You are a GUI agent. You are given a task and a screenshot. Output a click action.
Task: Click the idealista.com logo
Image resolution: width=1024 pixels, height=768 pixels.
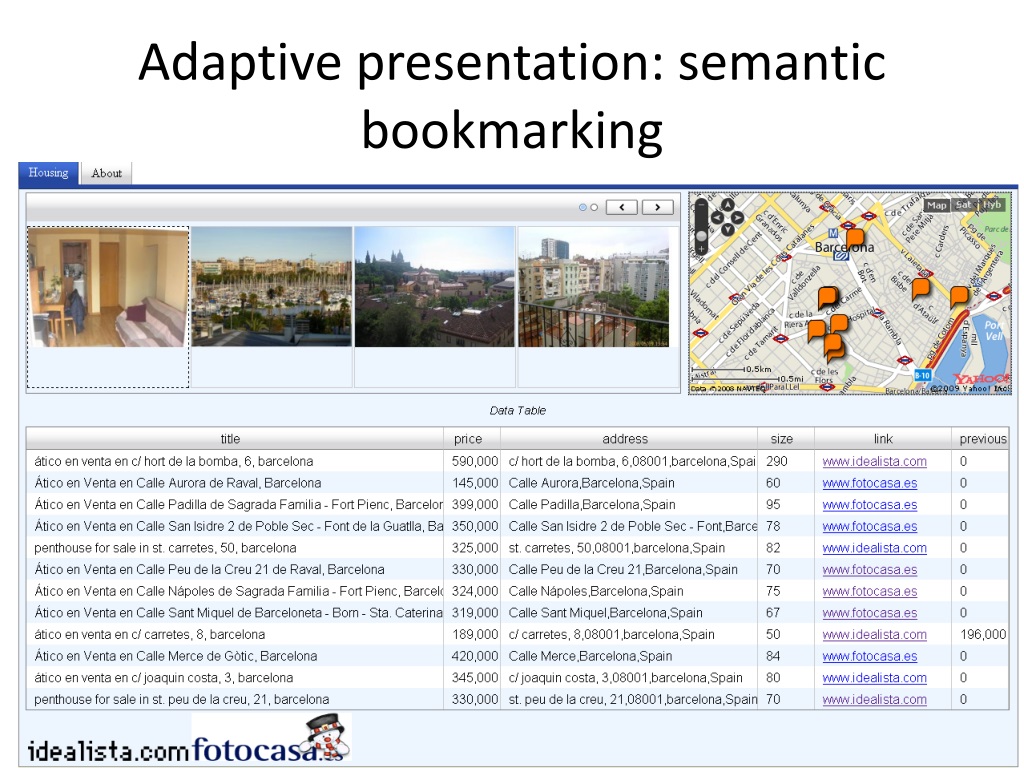(x=108, y=750)
